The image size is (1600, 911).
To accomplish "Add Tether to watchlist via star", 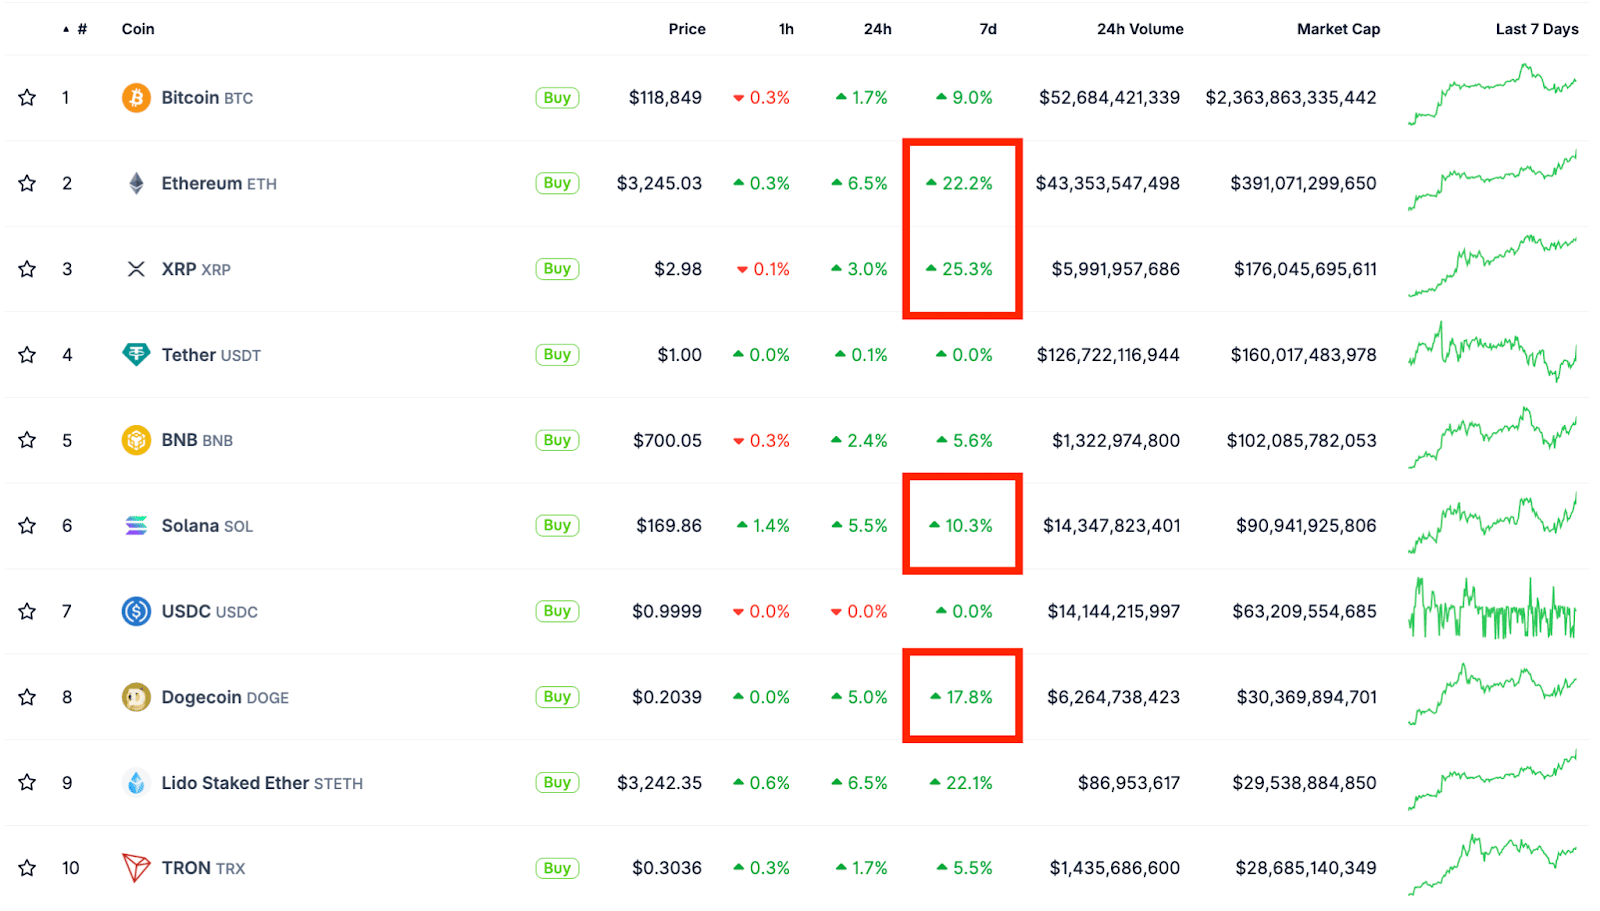I will [27, 354].
